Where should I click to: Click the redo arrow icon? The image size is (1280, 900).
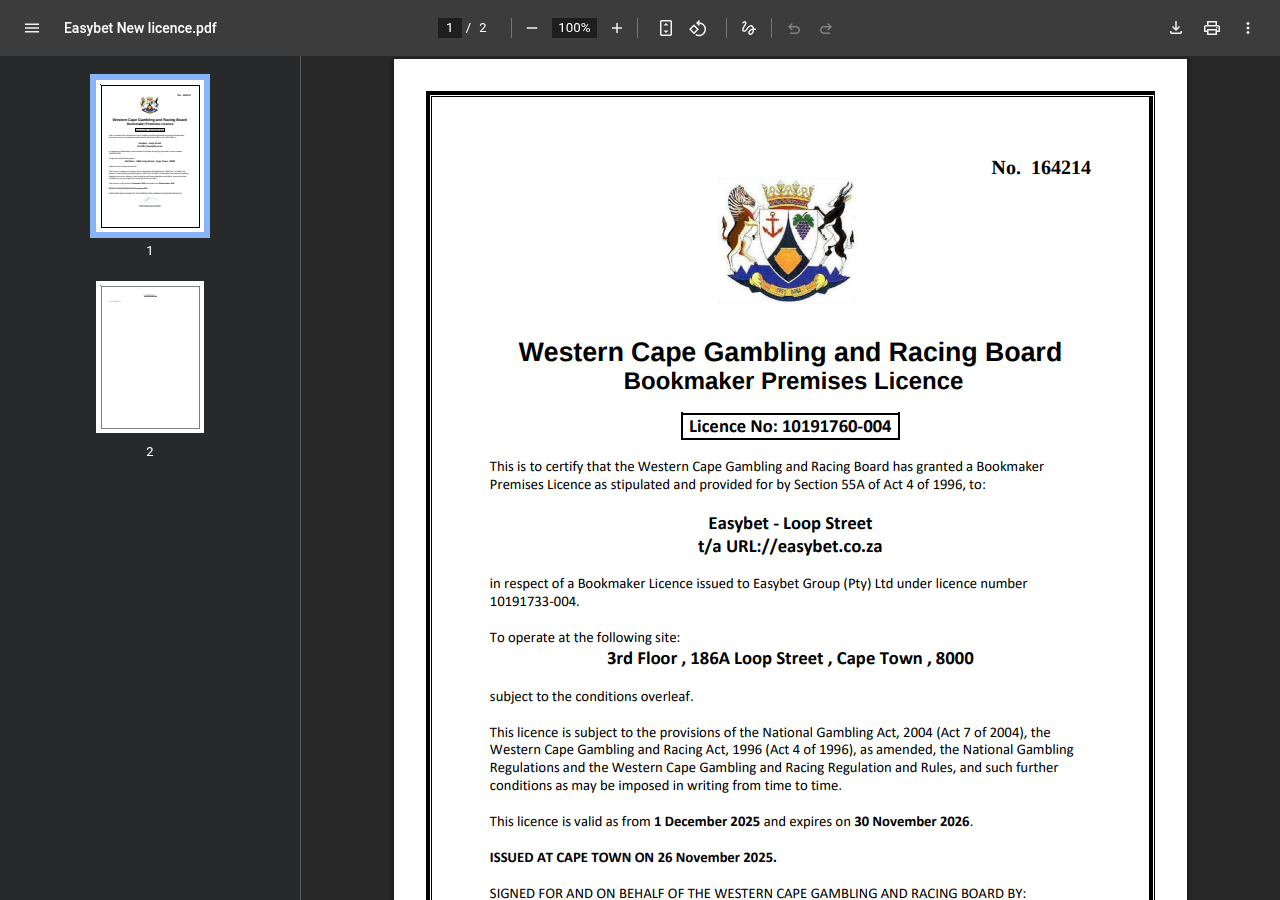click(x=826, y=28)
